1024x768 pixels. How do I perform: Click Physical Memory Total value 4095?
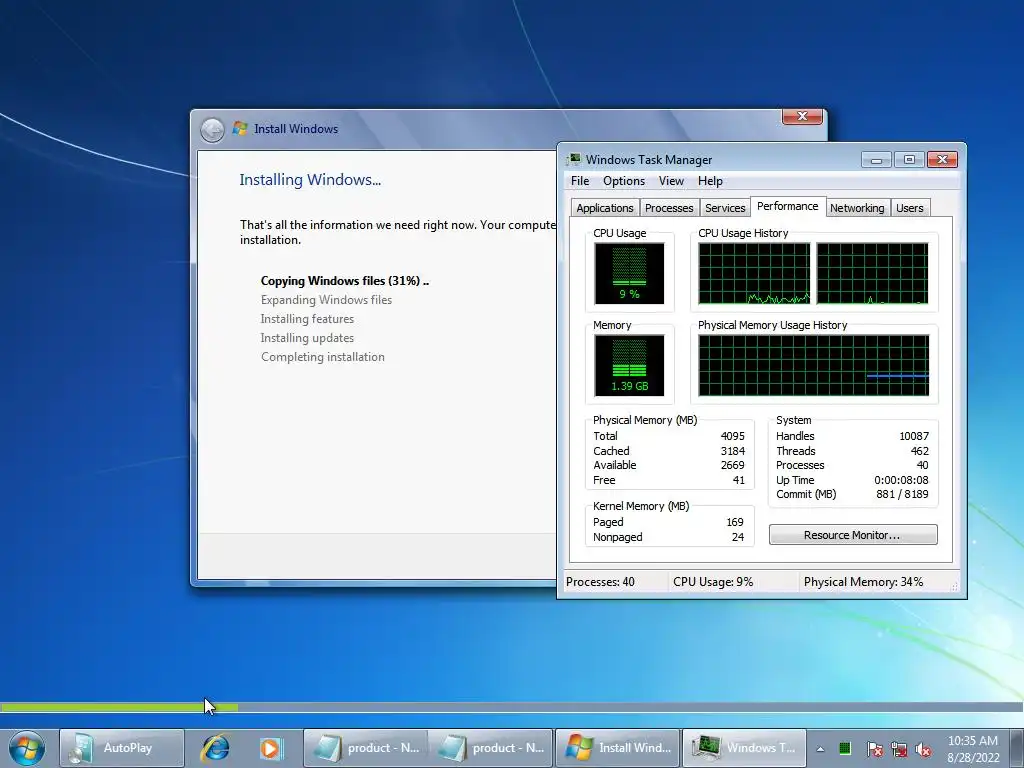732,436
